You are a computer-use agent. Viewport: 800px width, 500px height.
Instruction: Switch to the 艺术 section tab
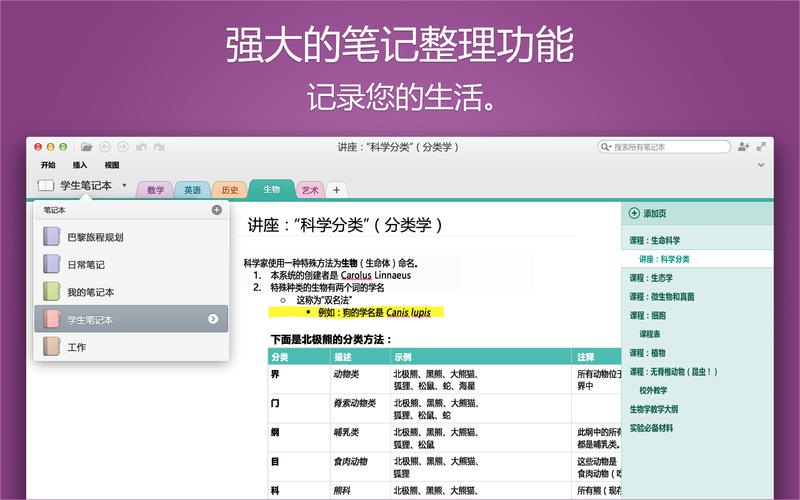(310, 190)
